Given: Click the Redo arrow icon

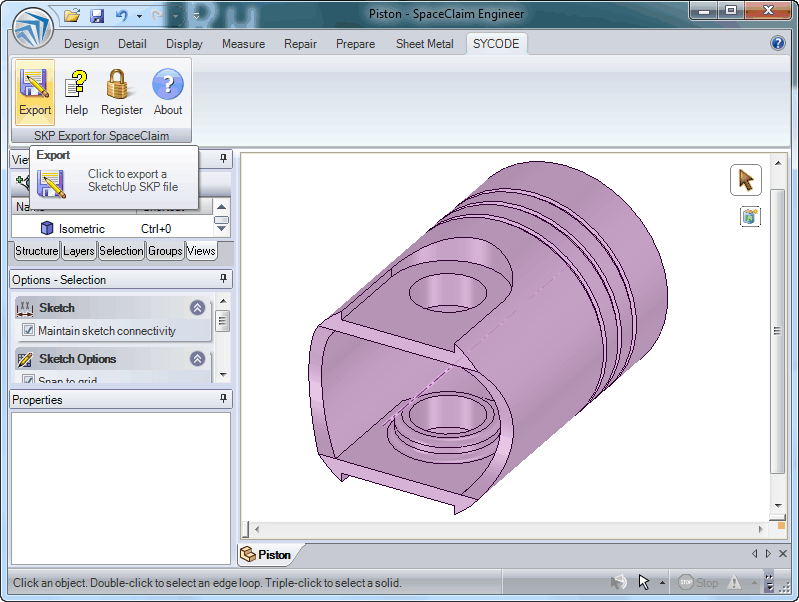Looking at the screenshot, I should click(158, 16).
